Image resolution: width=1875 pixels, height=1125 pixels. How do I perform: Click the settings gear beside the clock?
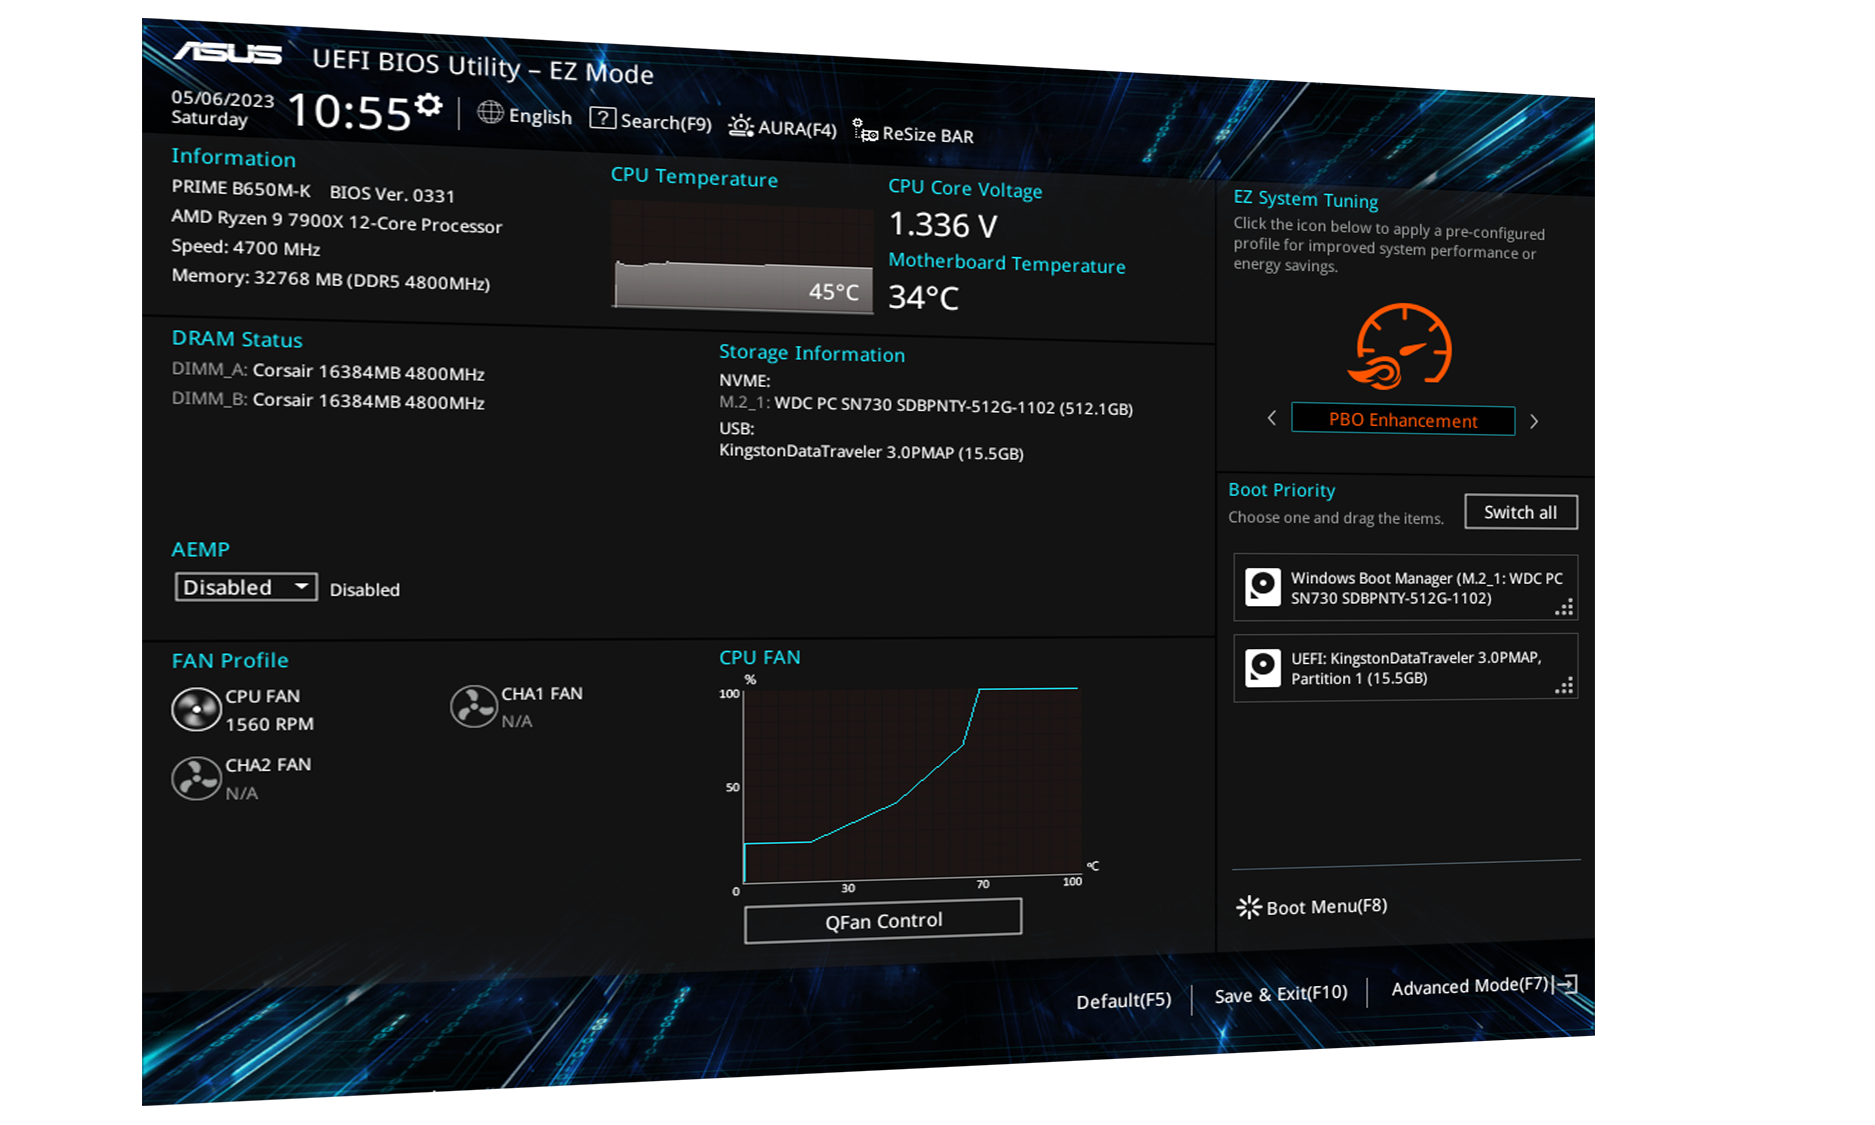(429, 106)
